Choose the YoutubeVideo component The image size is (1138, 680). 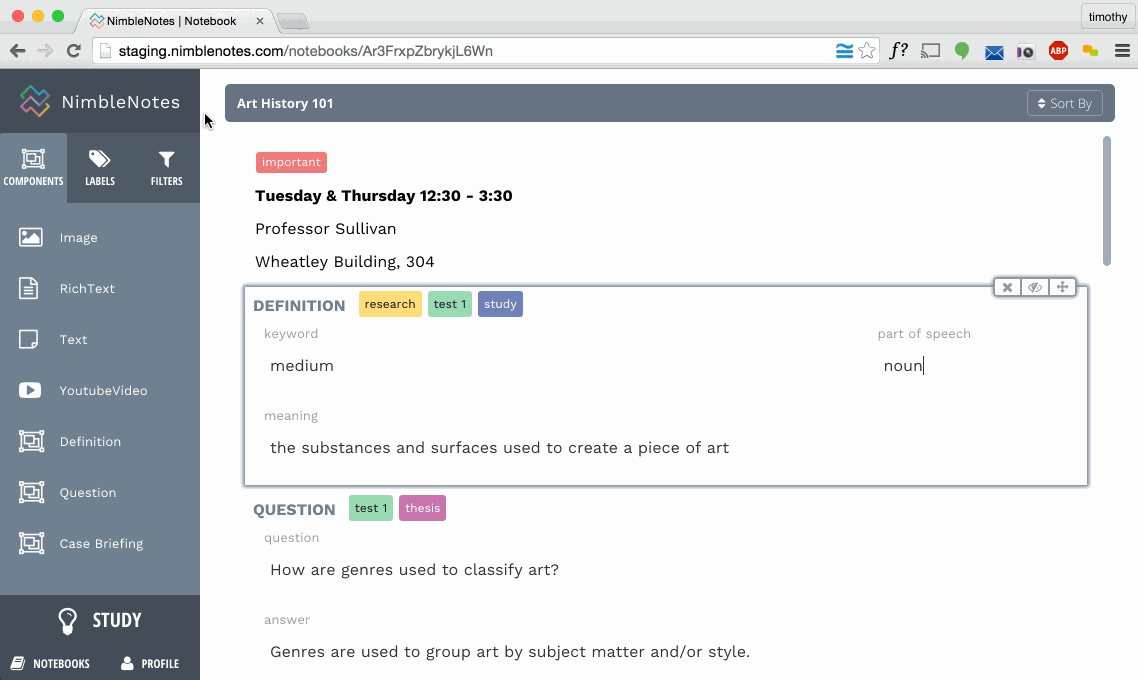pos(103,391)
